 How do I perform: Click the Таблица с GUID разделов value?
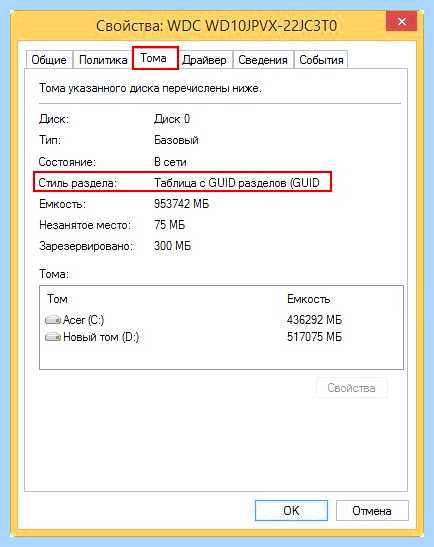237,182
